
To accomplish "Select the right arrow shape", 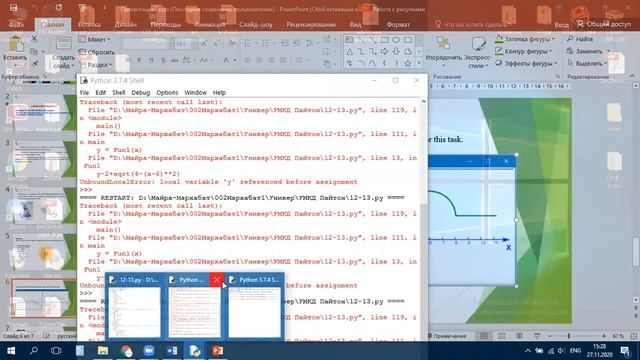I will pos(384,52).
